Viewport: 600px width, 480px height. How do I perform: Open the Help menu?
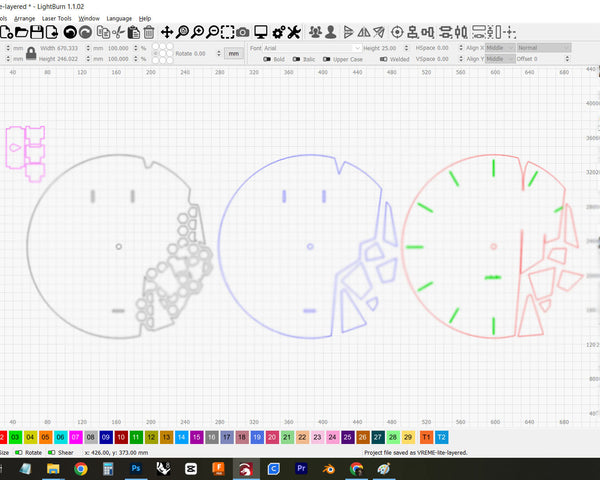145,18
